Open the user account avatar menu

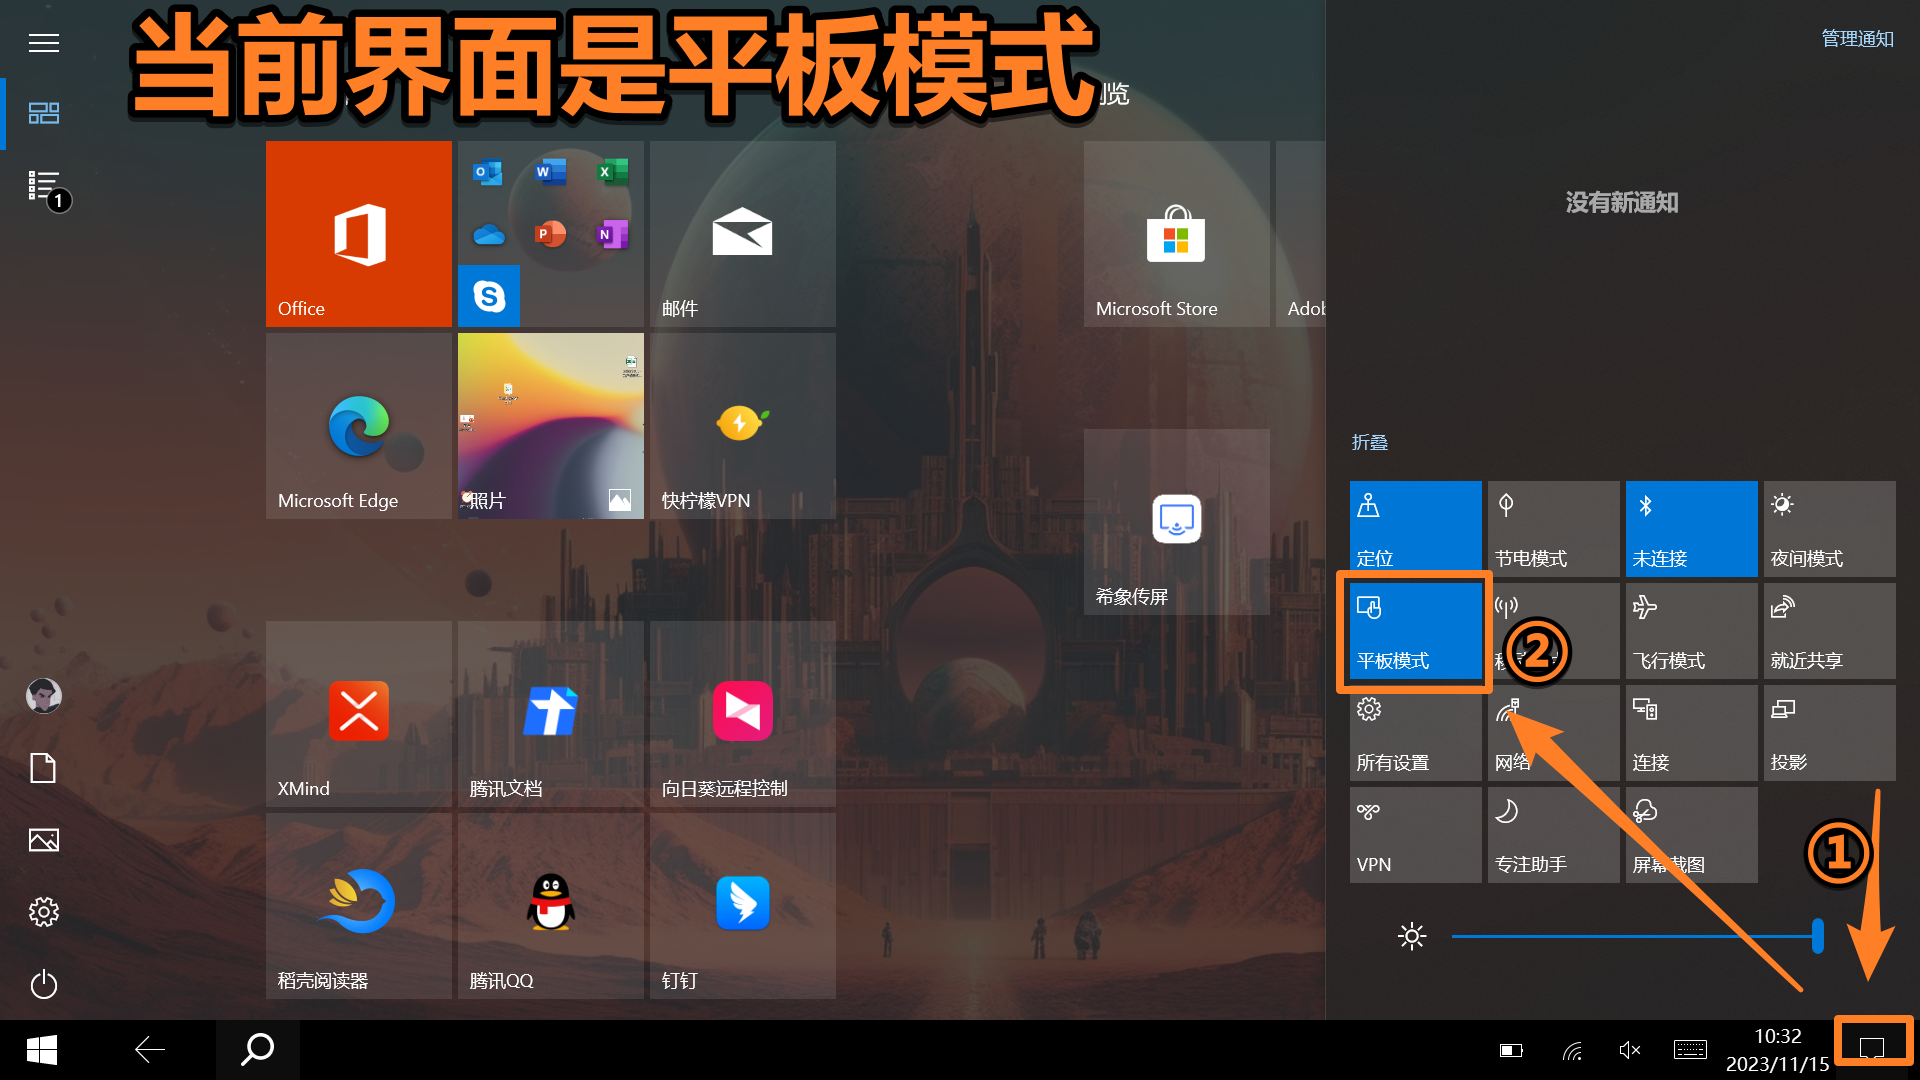tap(44, 695)
